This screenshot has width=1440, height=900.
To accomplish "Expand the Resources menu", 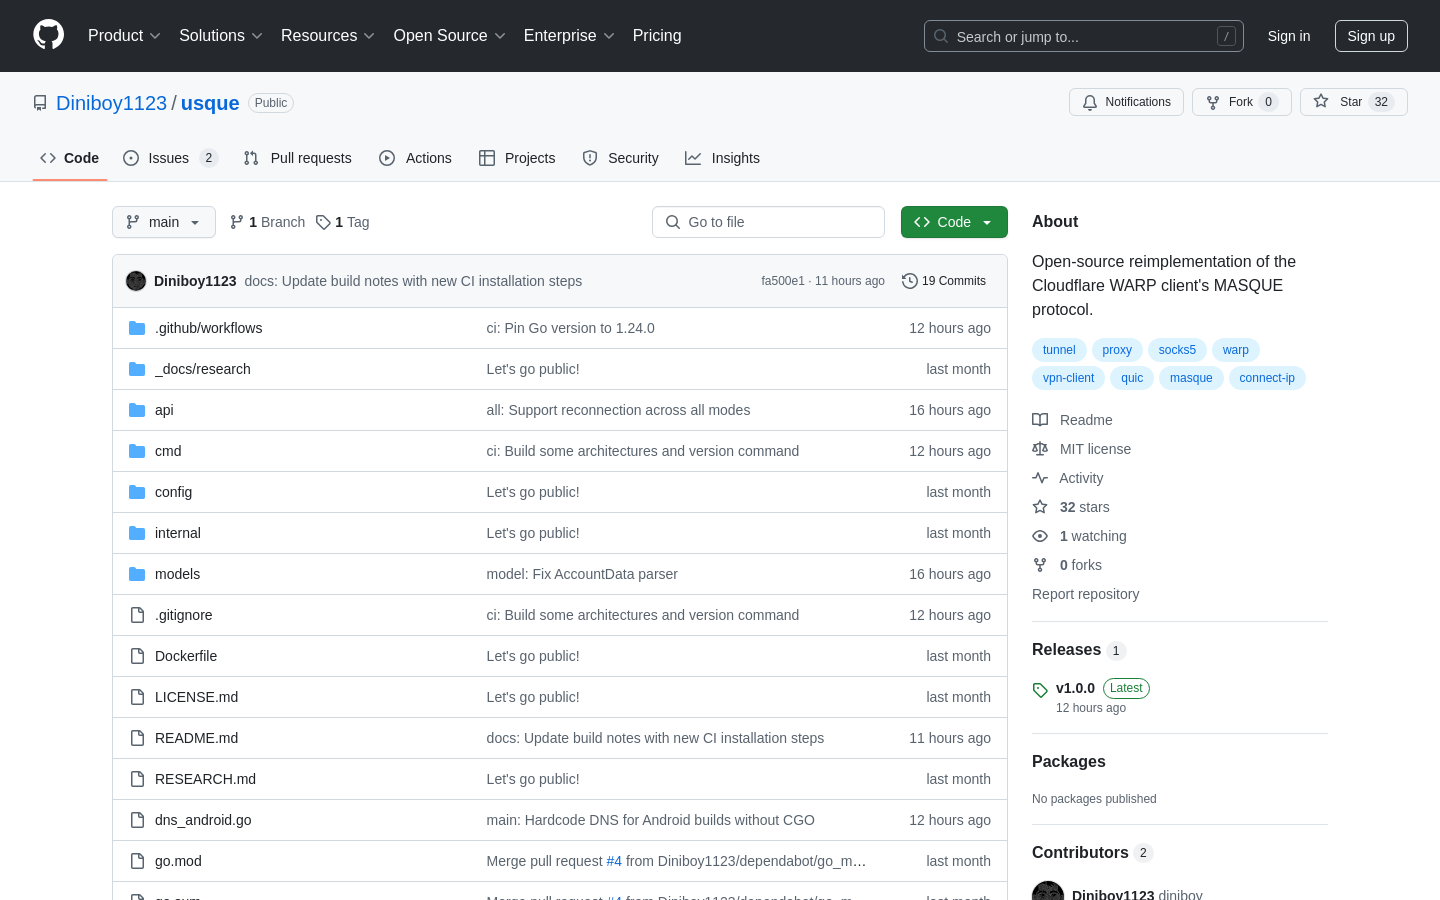I will pyautogui.click(x=327, y=35).
